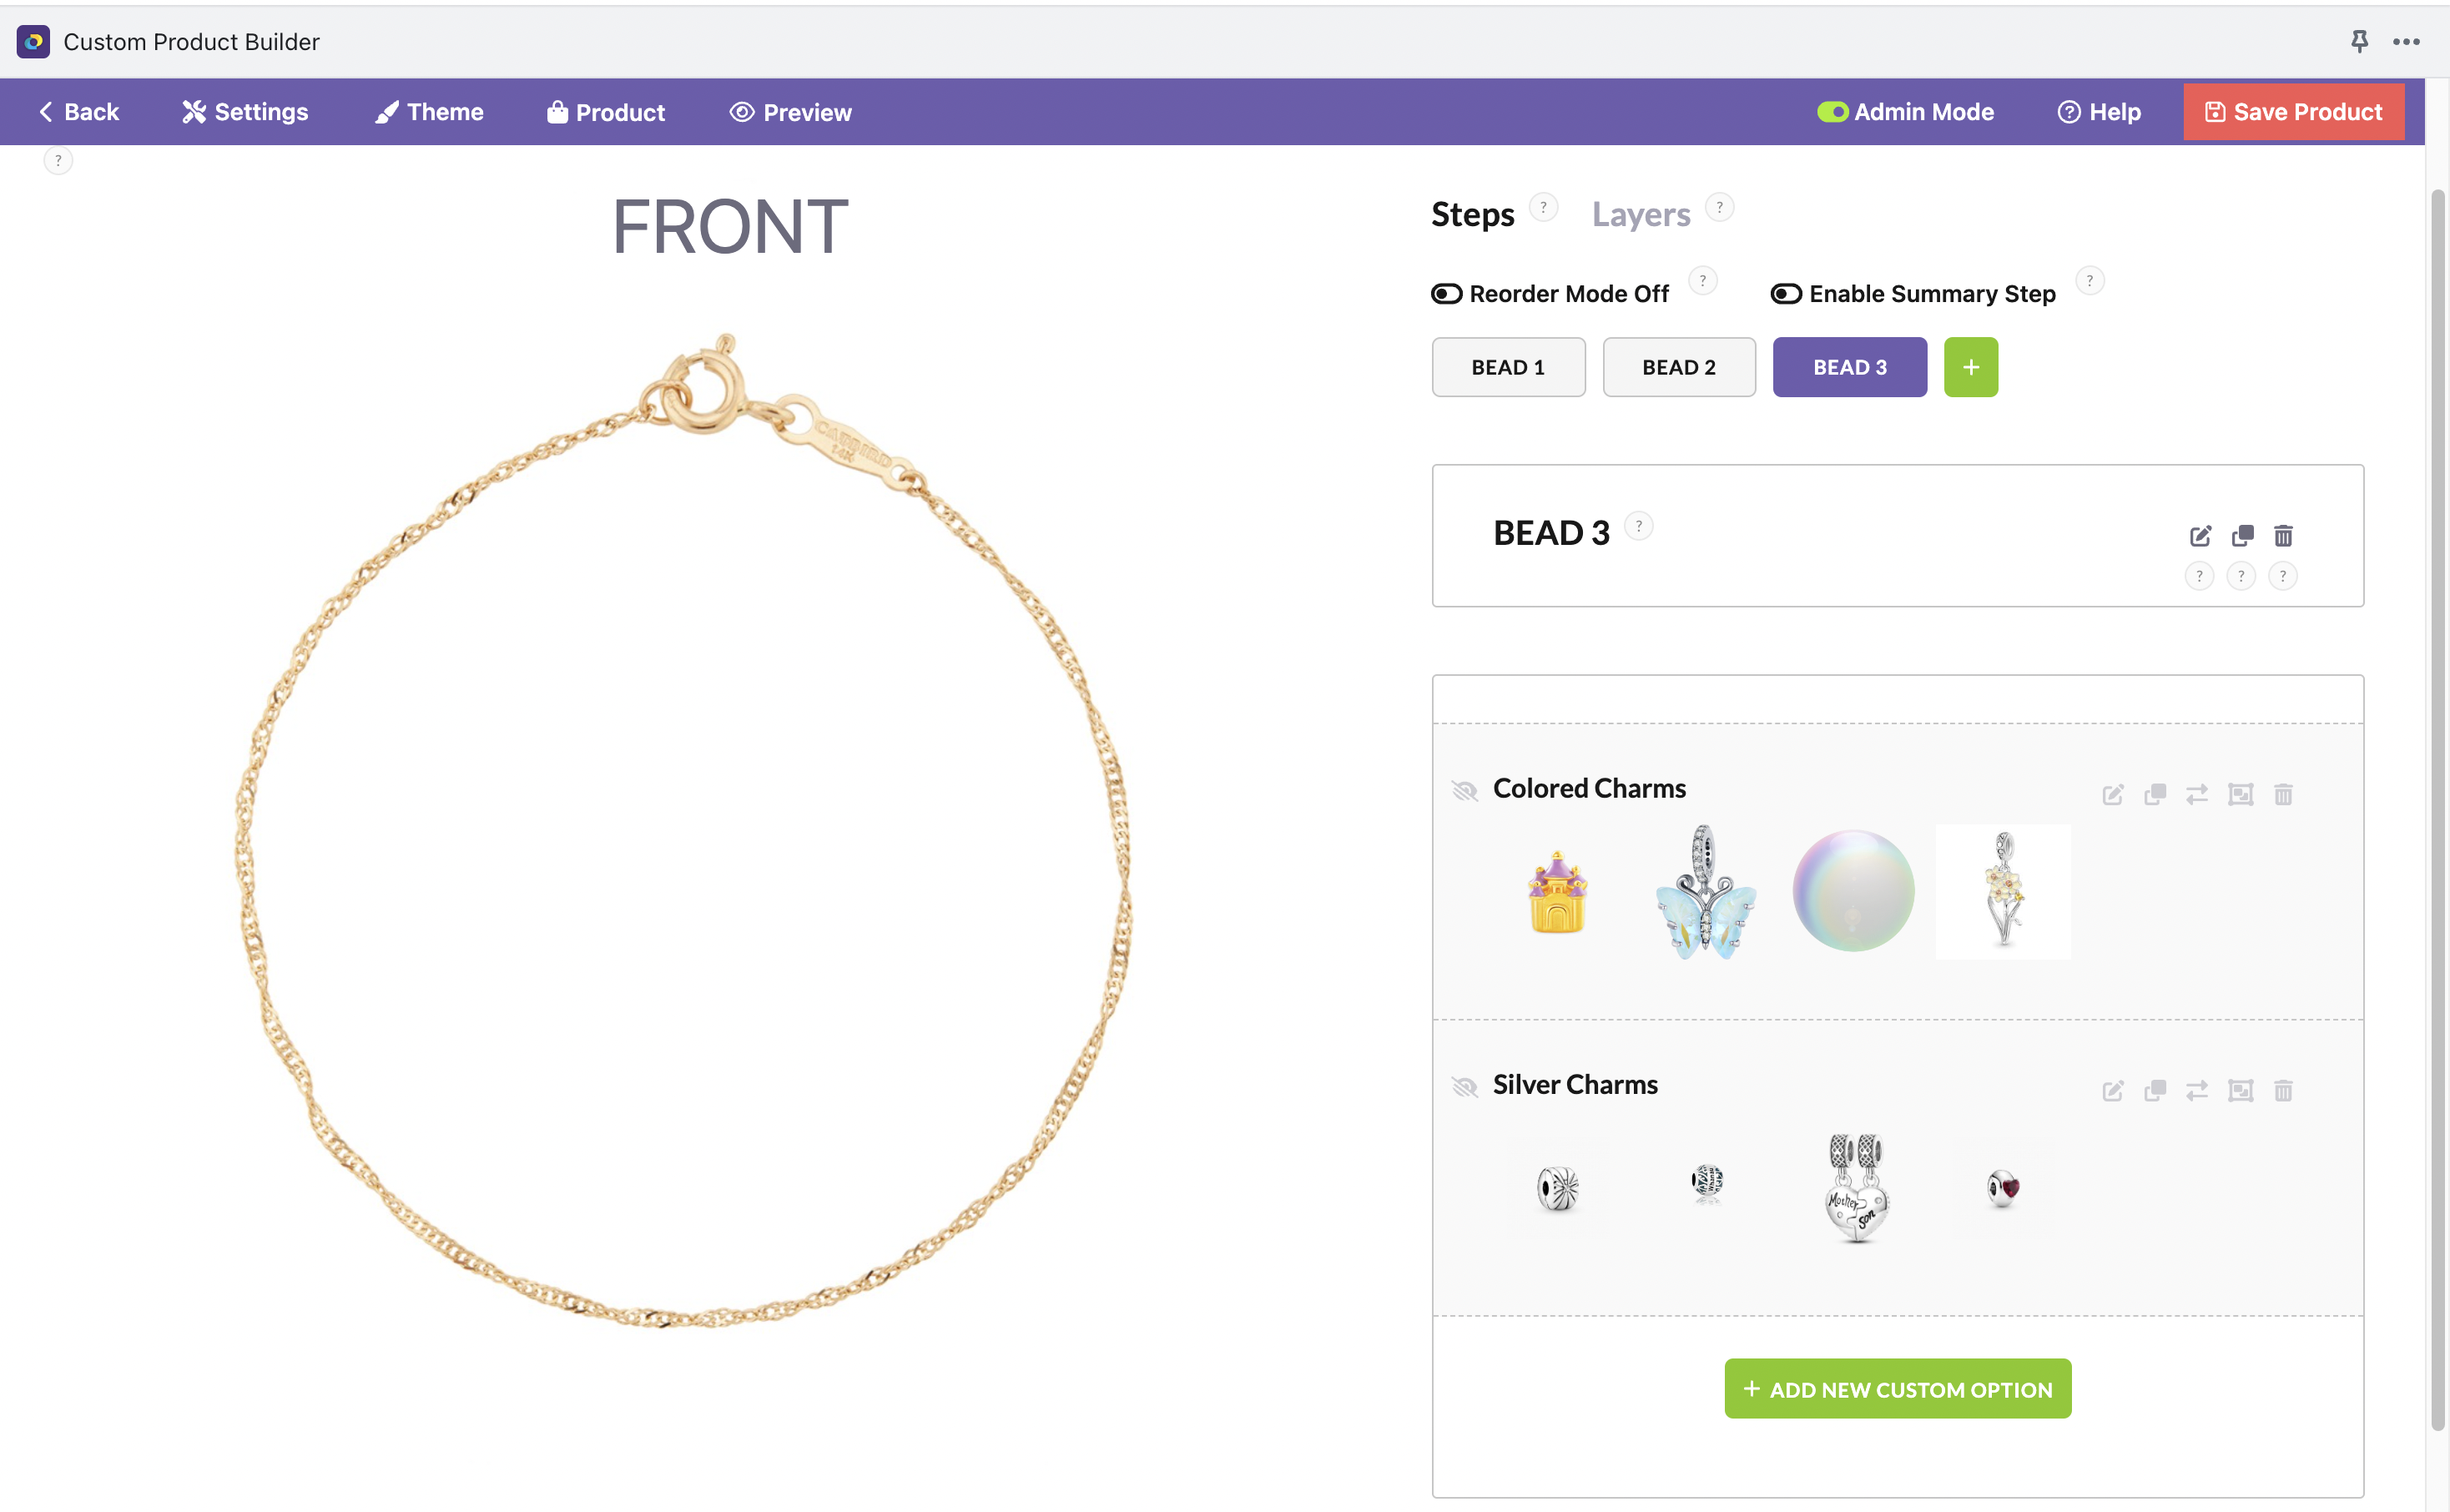Duplicate the Colored Charms option

pyautogui.click(x=2155, y=795)
